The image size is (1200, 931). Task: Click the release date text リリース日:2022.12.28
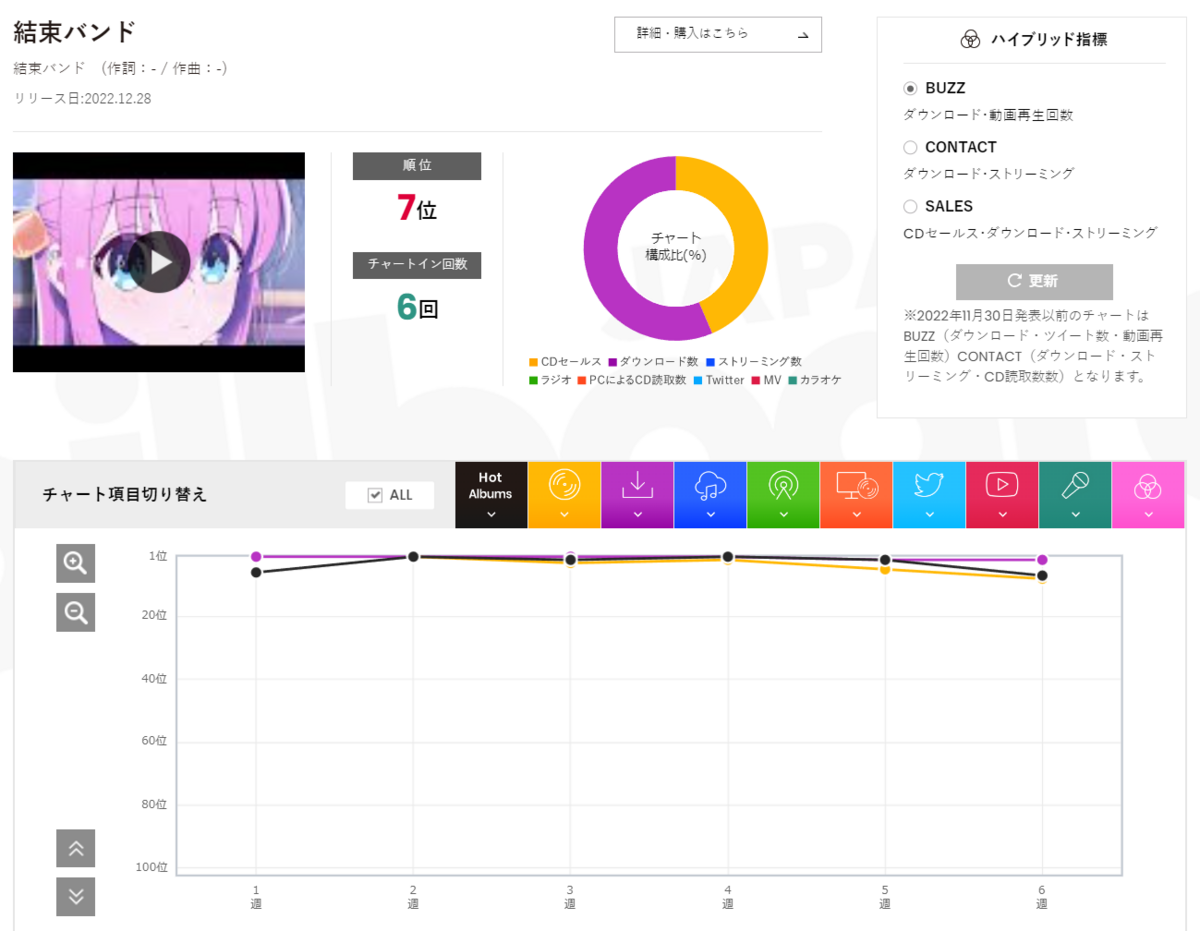click(x=82, y=99)
